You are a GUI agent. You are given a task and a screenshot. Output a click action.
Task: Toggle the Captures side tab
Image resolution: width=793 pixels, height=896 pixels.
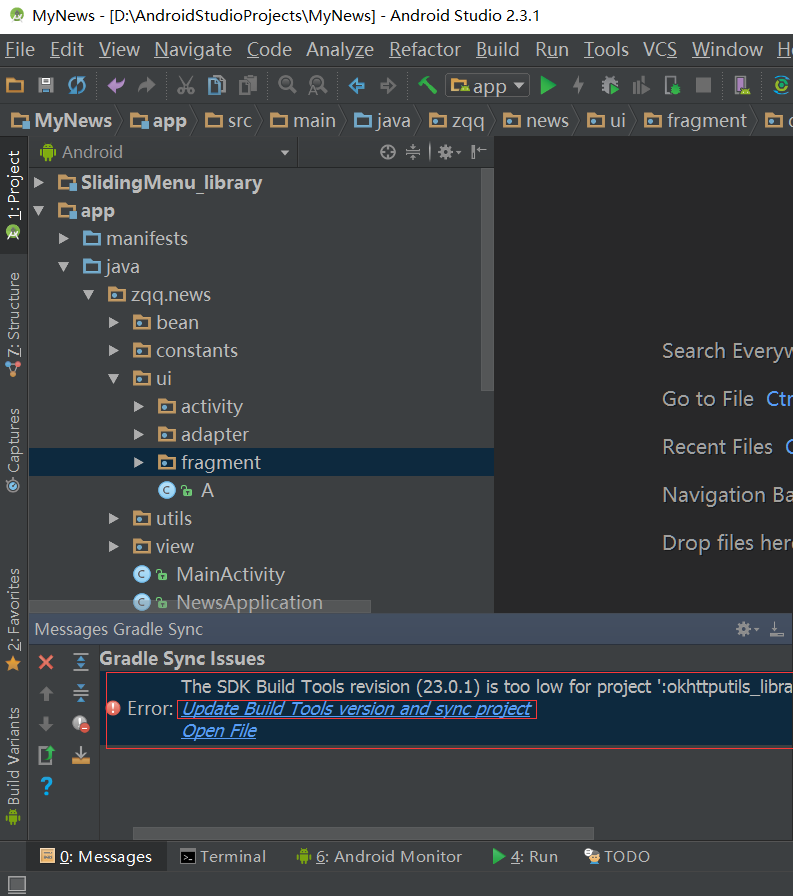(x=13, y=450)
